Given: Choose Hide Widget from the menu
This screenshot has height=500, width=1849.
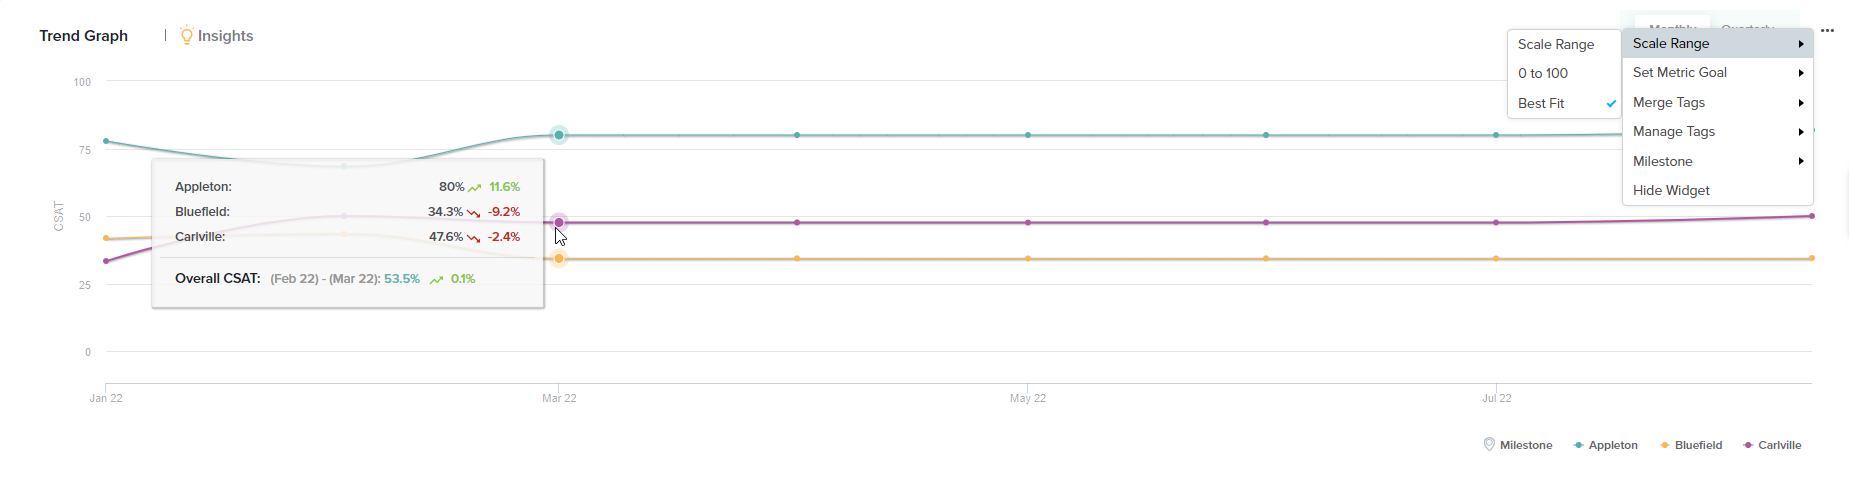Looking at the screenshot, I should tap(1671, 190).
